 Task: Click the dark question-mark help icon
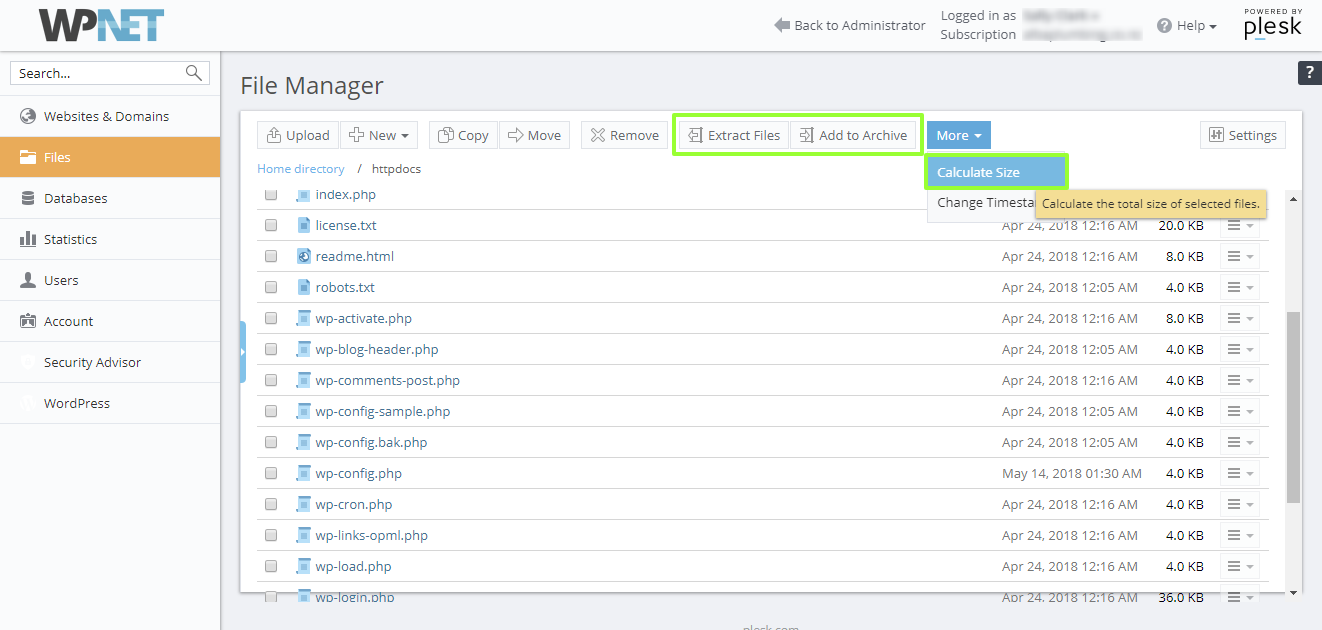pos(1309,72)
